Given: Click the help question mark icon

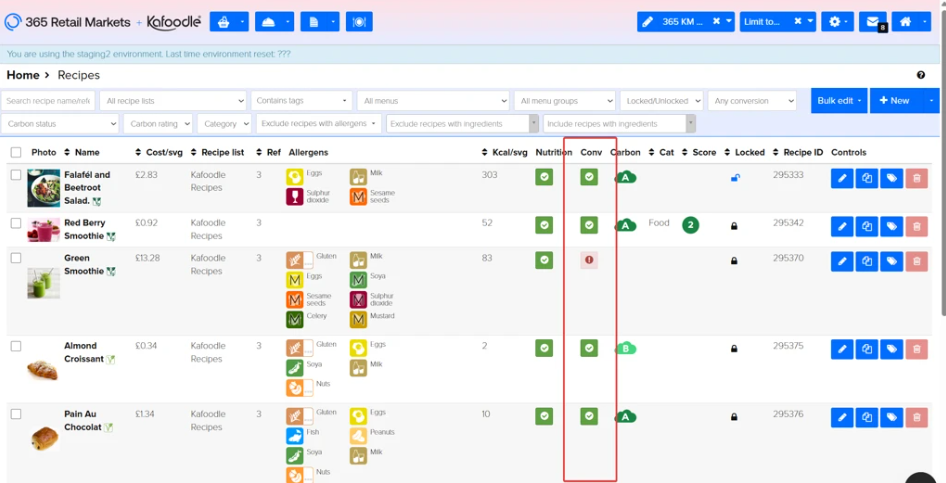Looking at the screenshot, I should point(921,75).
